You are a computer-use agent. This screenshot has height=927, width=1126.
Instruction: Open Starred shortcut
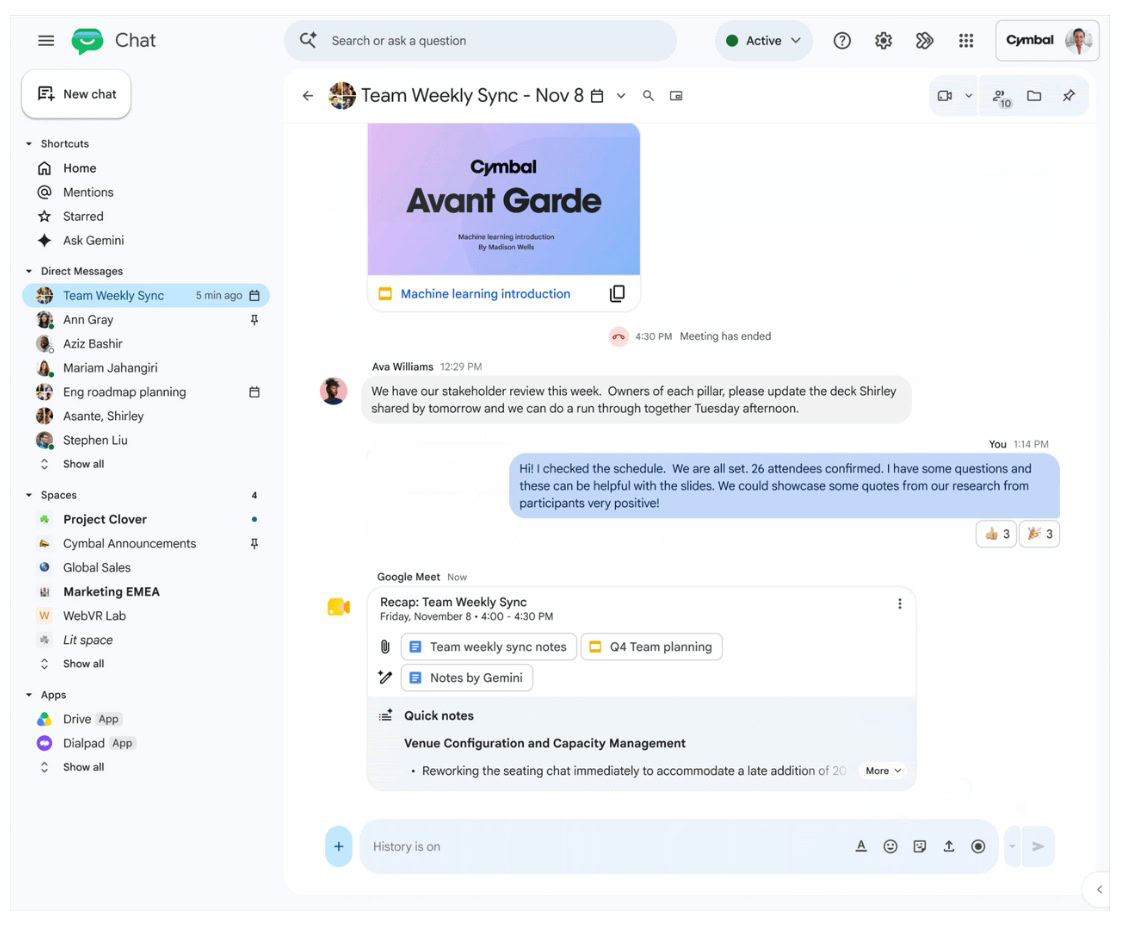(83, 216)
